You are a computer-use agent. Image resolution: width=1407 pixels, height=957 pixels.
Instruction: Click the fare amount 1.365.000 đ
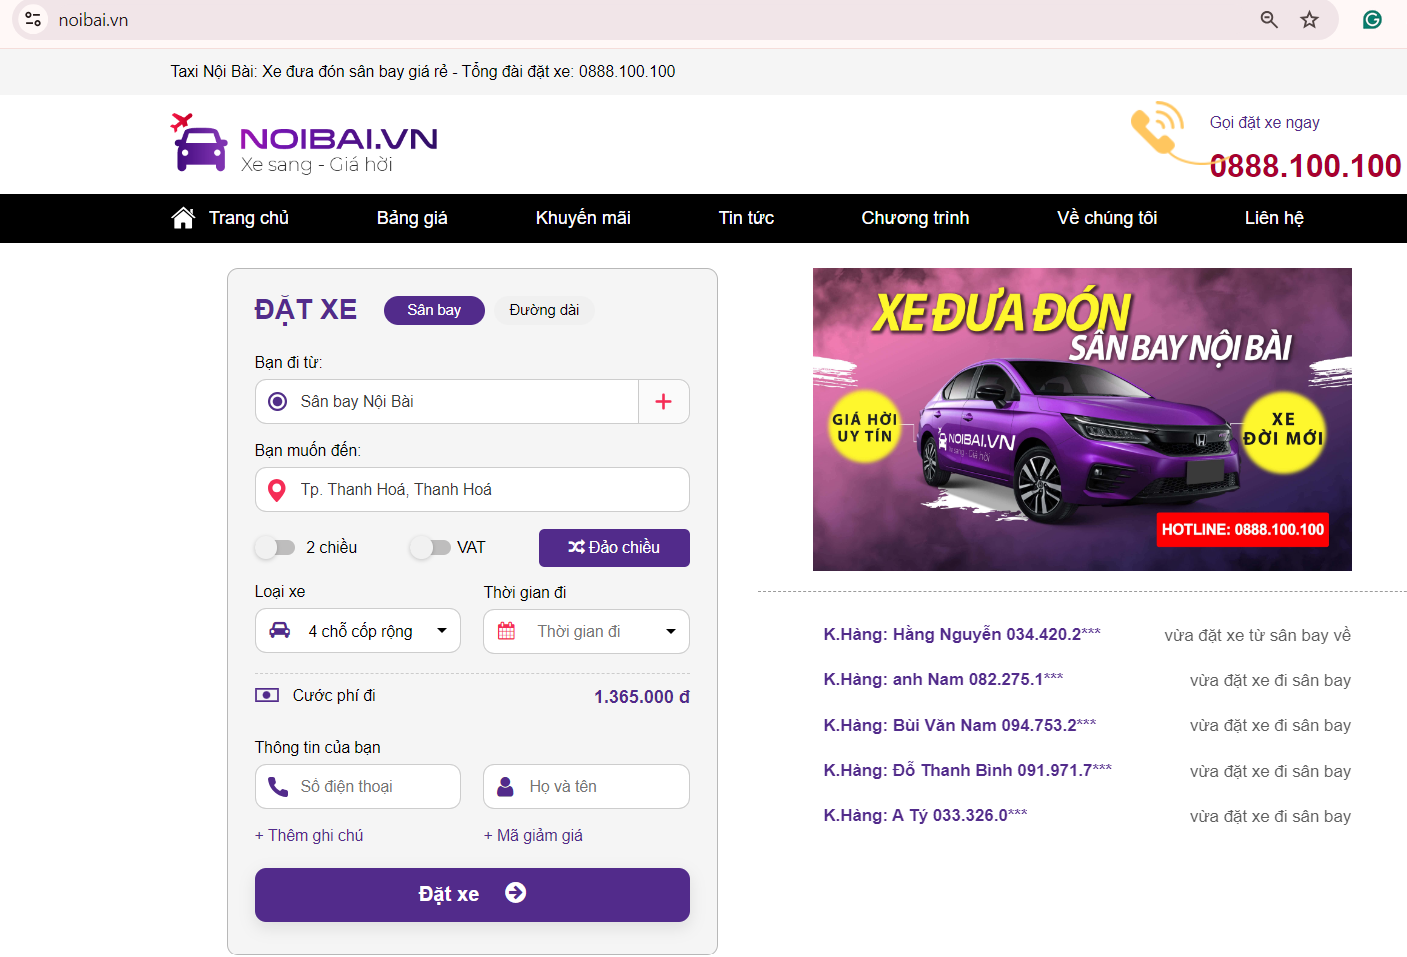[642, 697]
